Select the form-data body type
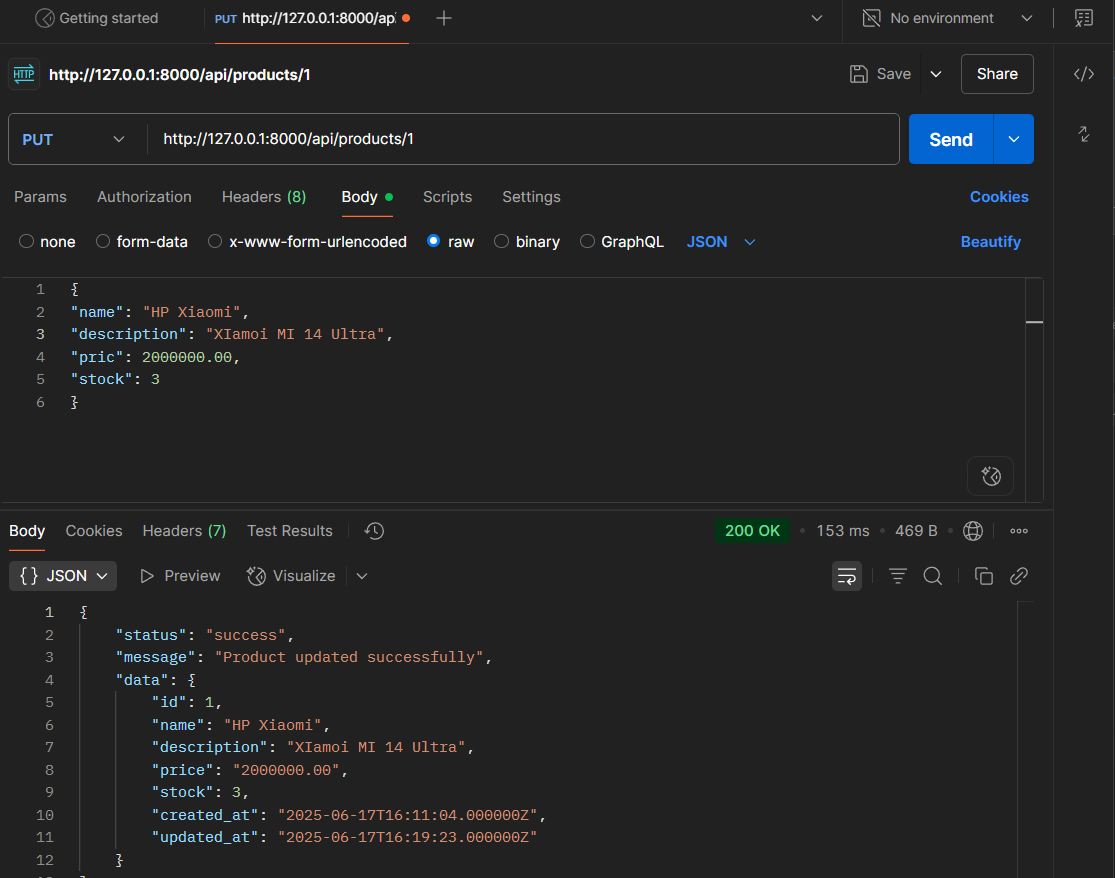 pyautogui.click(x=141, y=242)
